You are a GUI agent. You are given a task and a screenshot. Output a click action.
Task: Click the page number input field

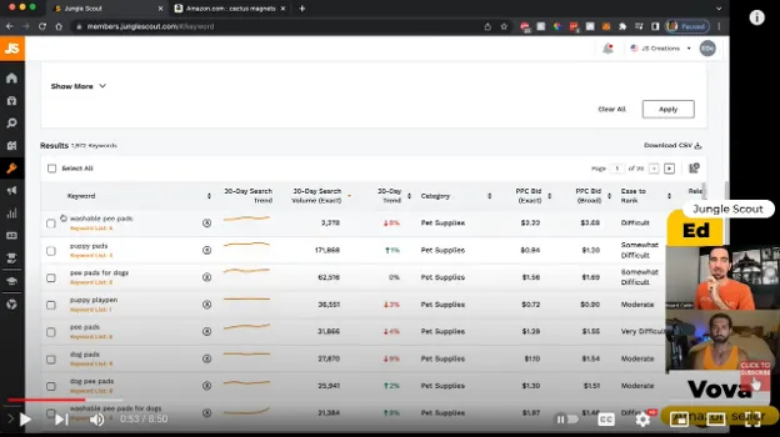pyautogui.click(x=617, y=169)
